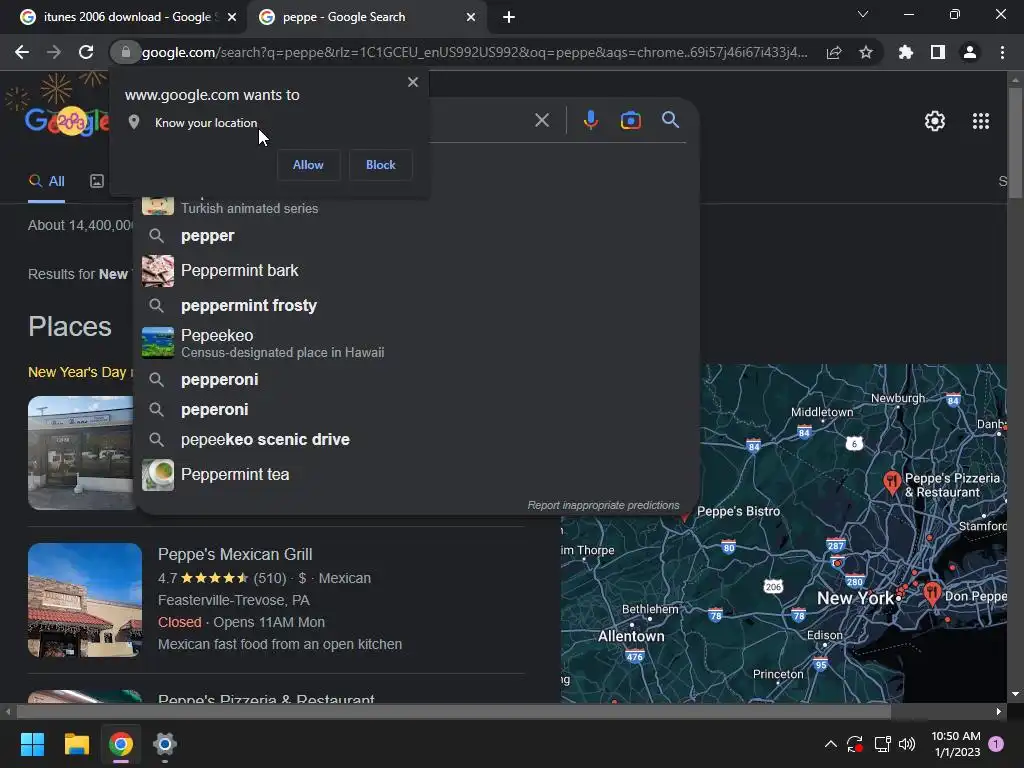Open a new browser tab
The image size is (1024, 768).
(509, 17)
